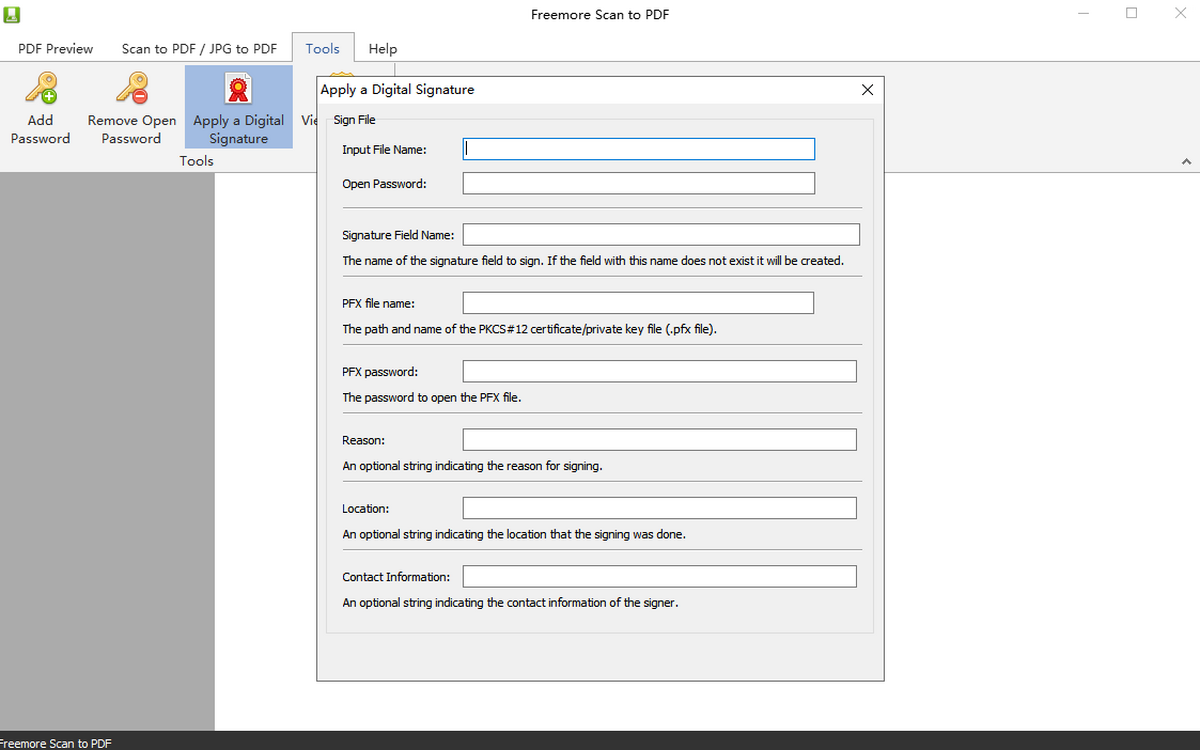The image size is (1200, 750).
Task: Switch to Scan to PDF / JPG to PDF tab
Action: (199, 48)
